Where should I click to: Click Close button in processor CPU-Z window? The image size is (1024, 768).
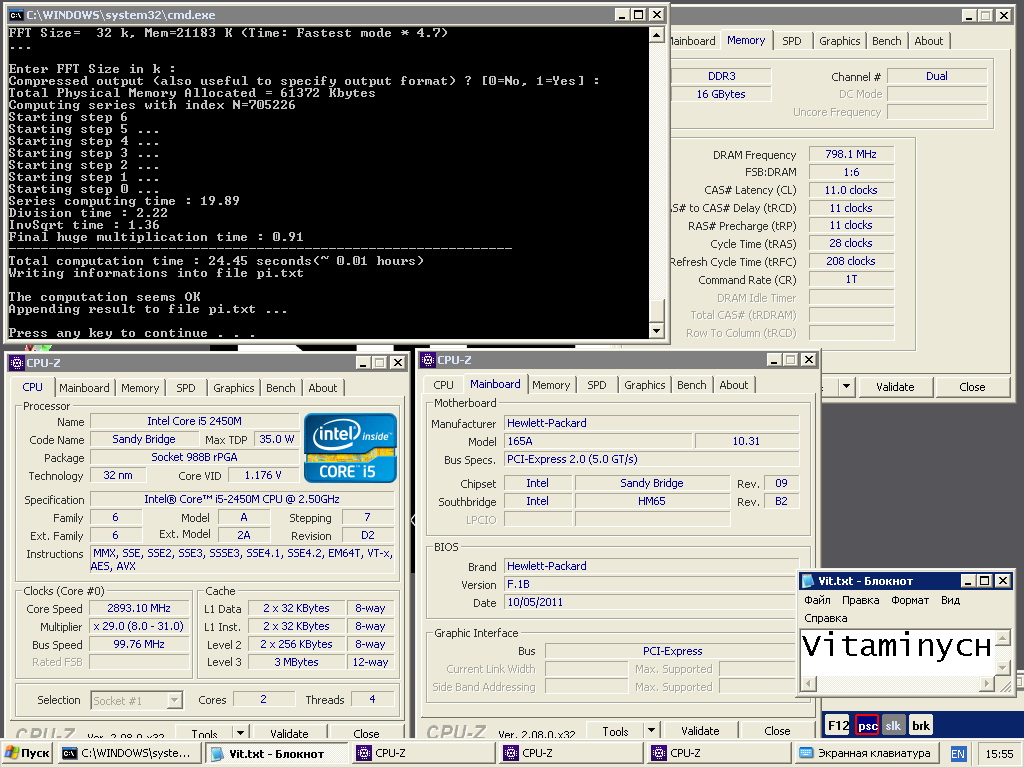click(366, 733)
